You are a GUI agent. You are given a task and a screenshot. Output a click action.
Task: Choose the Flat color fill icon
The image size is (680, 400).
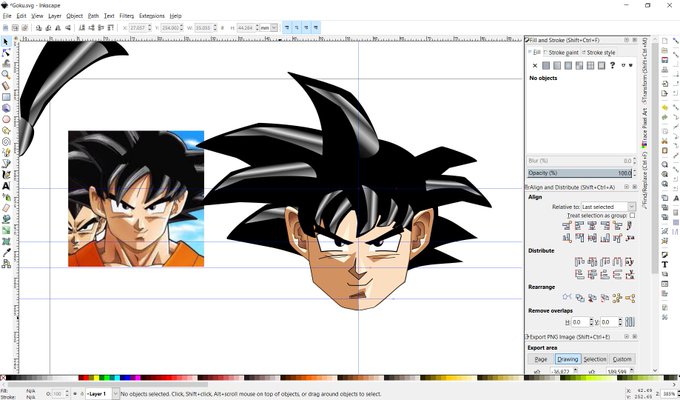[546, 66]
